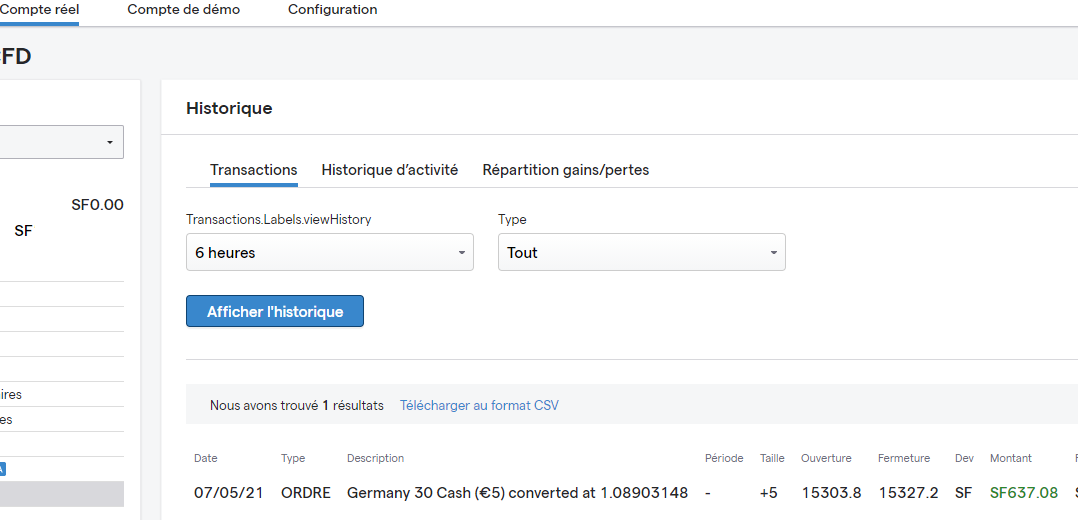
Task: Select the Transactions history tab
Action: (x=253, y=170)
